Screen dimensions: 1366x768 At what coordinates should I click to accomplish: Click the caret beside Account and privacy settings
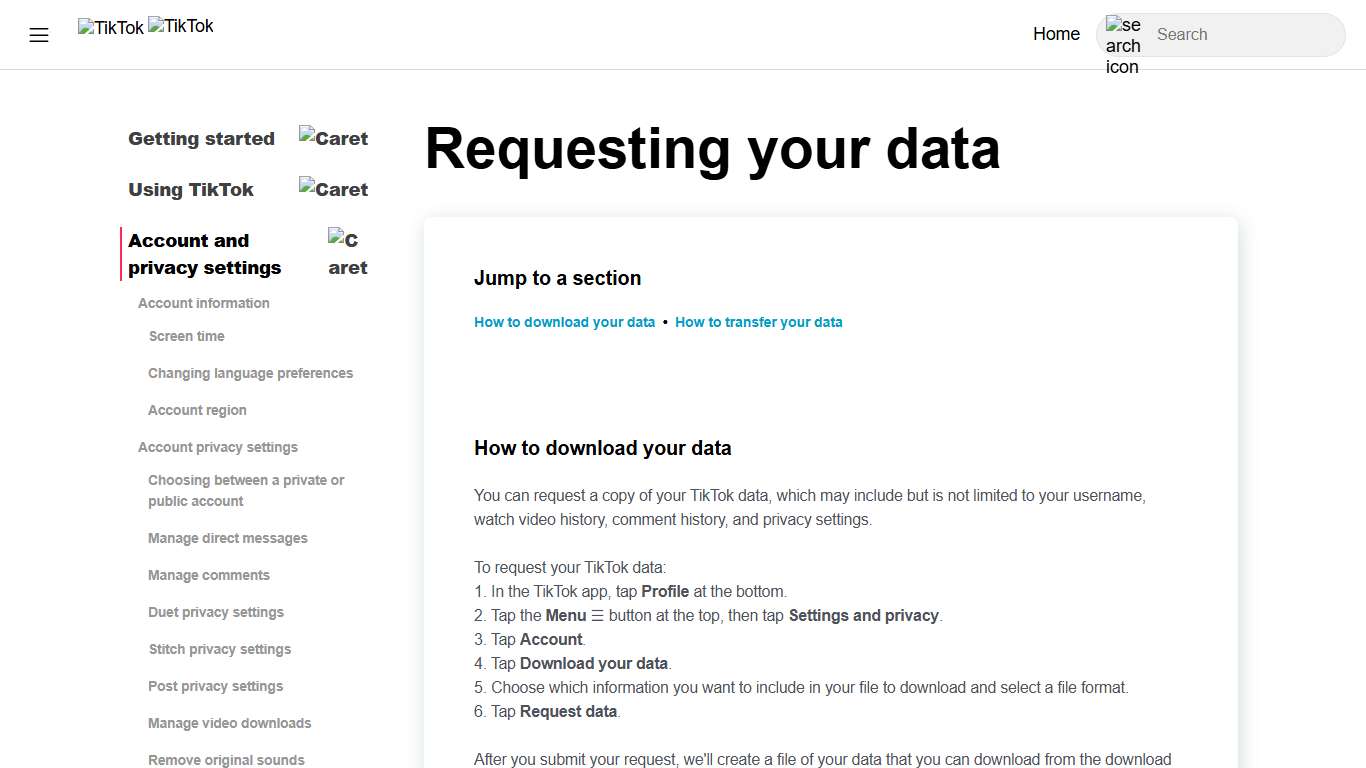coord(346,253)
